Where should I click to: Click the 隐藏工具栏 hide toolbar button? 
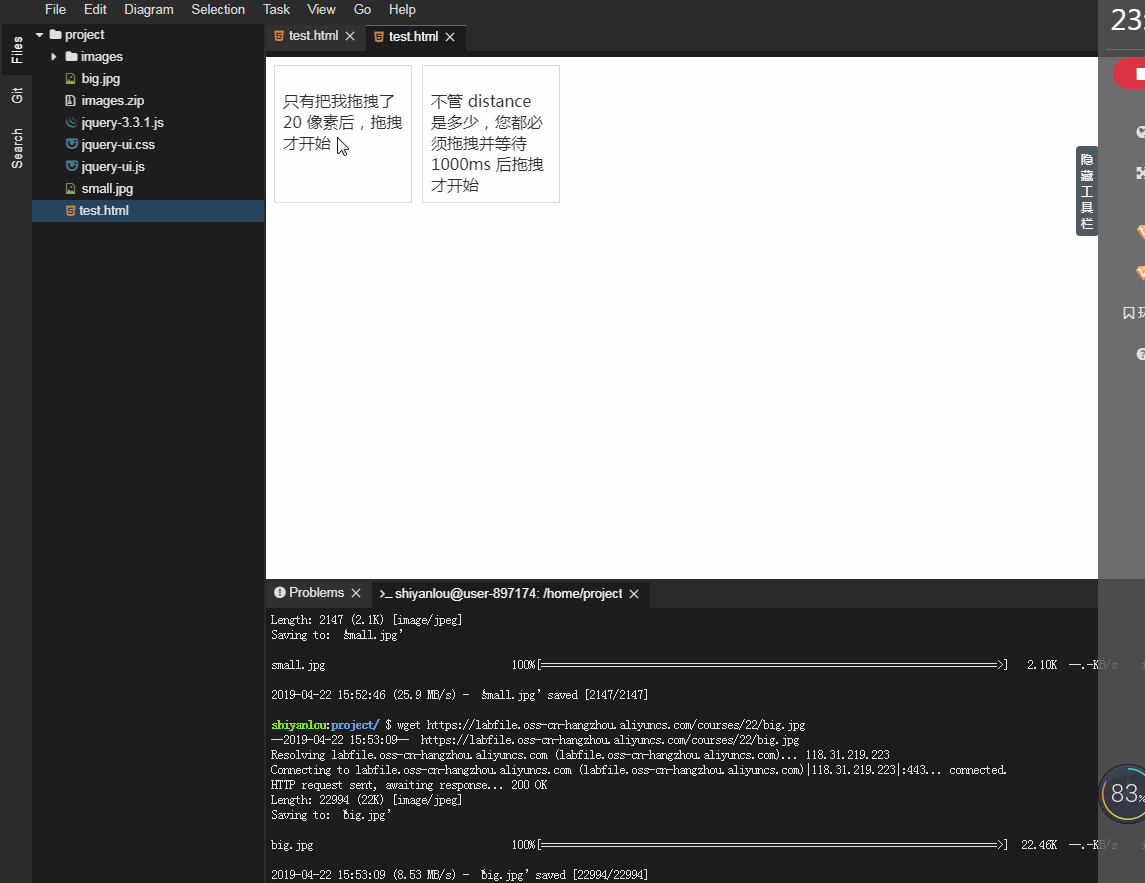coord(1087,191)
